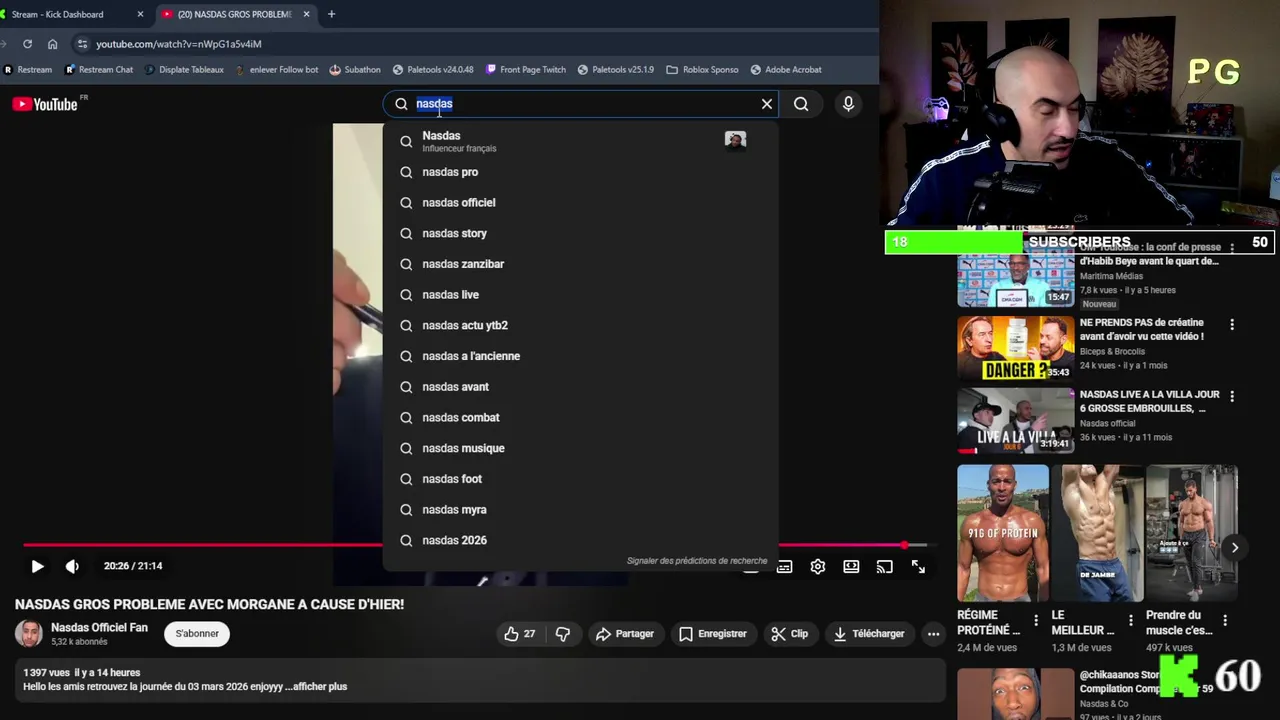This screenshot has width=1280, height=720.
Task: Open the Roblox Sponso bookmark folder
Action: [702, 70]
